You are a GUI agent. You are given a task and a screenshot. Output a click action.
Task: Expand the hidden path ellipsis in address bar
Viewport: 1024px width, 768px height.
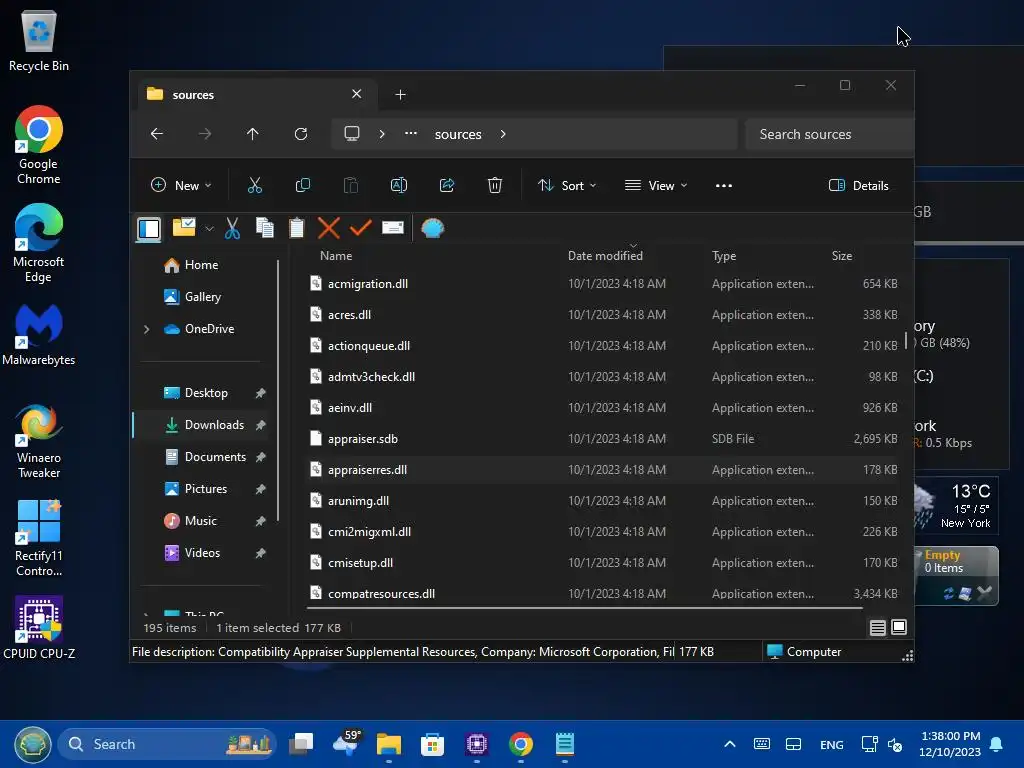coord(411,133)
